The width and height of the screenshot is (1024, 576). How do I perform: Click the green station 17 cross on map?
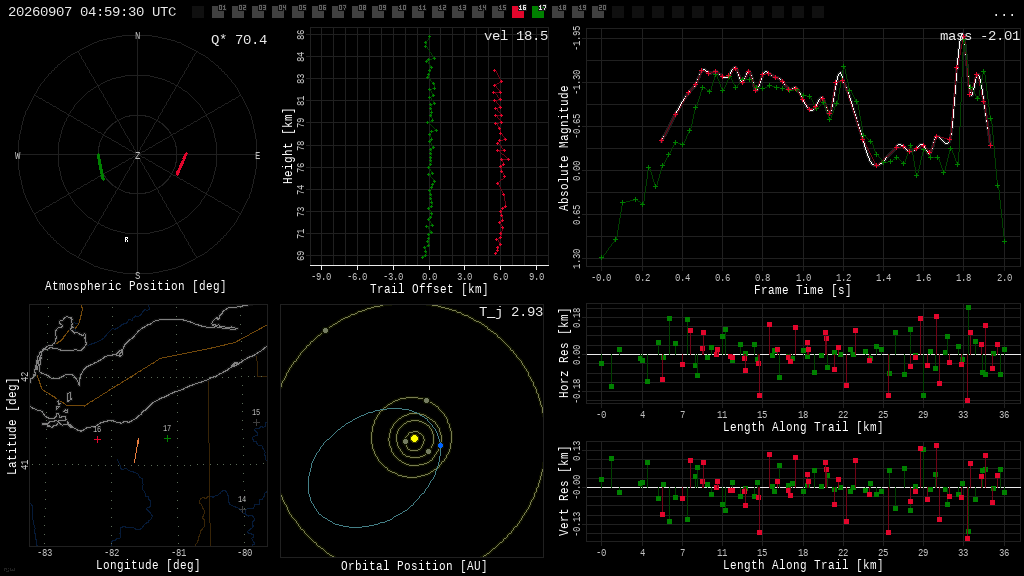(167, 438)
